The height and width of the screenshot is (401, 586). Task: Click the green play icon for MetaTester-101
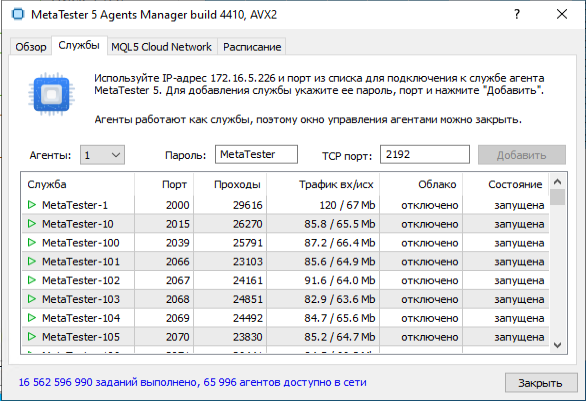(32, 261)
